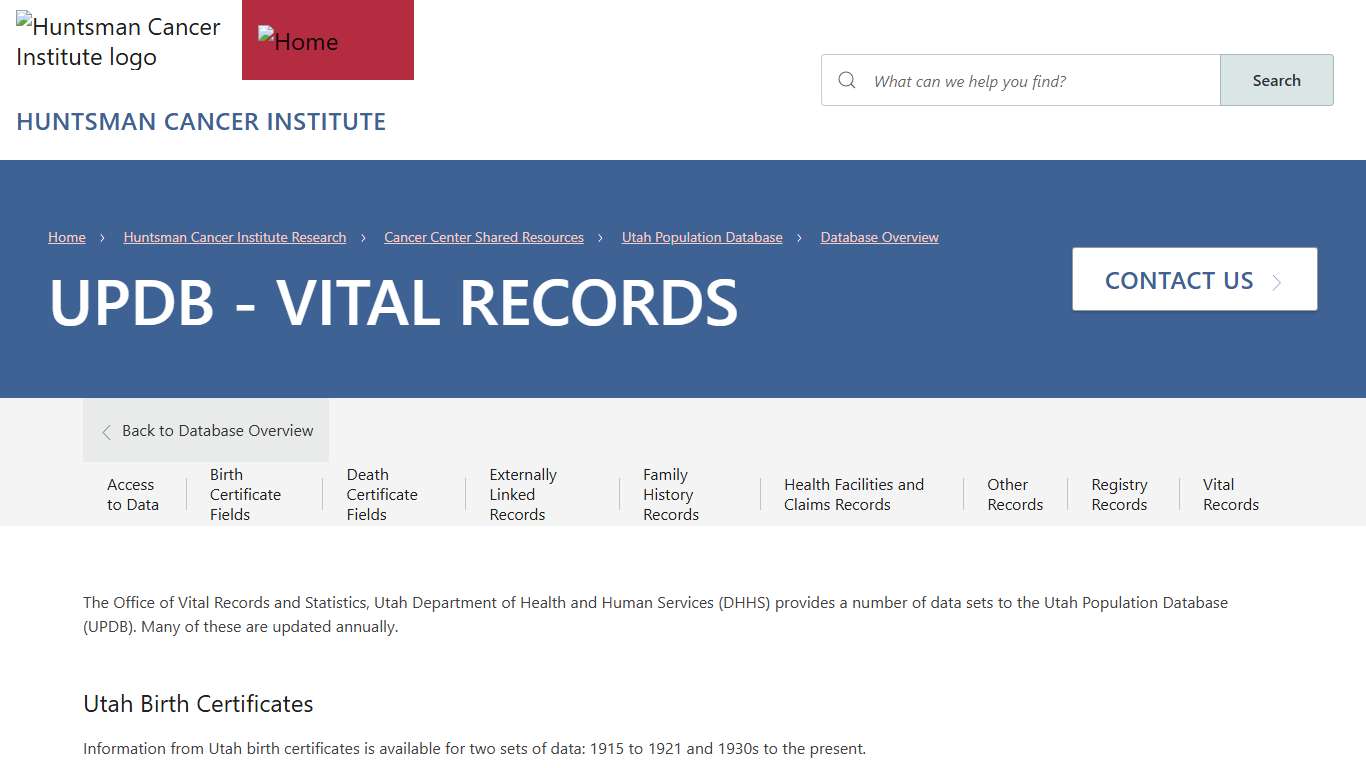Click the magnifying glass search icon
Image resolution: width=1366 pixels, height=768 pixels.
(x=846, y=80)
